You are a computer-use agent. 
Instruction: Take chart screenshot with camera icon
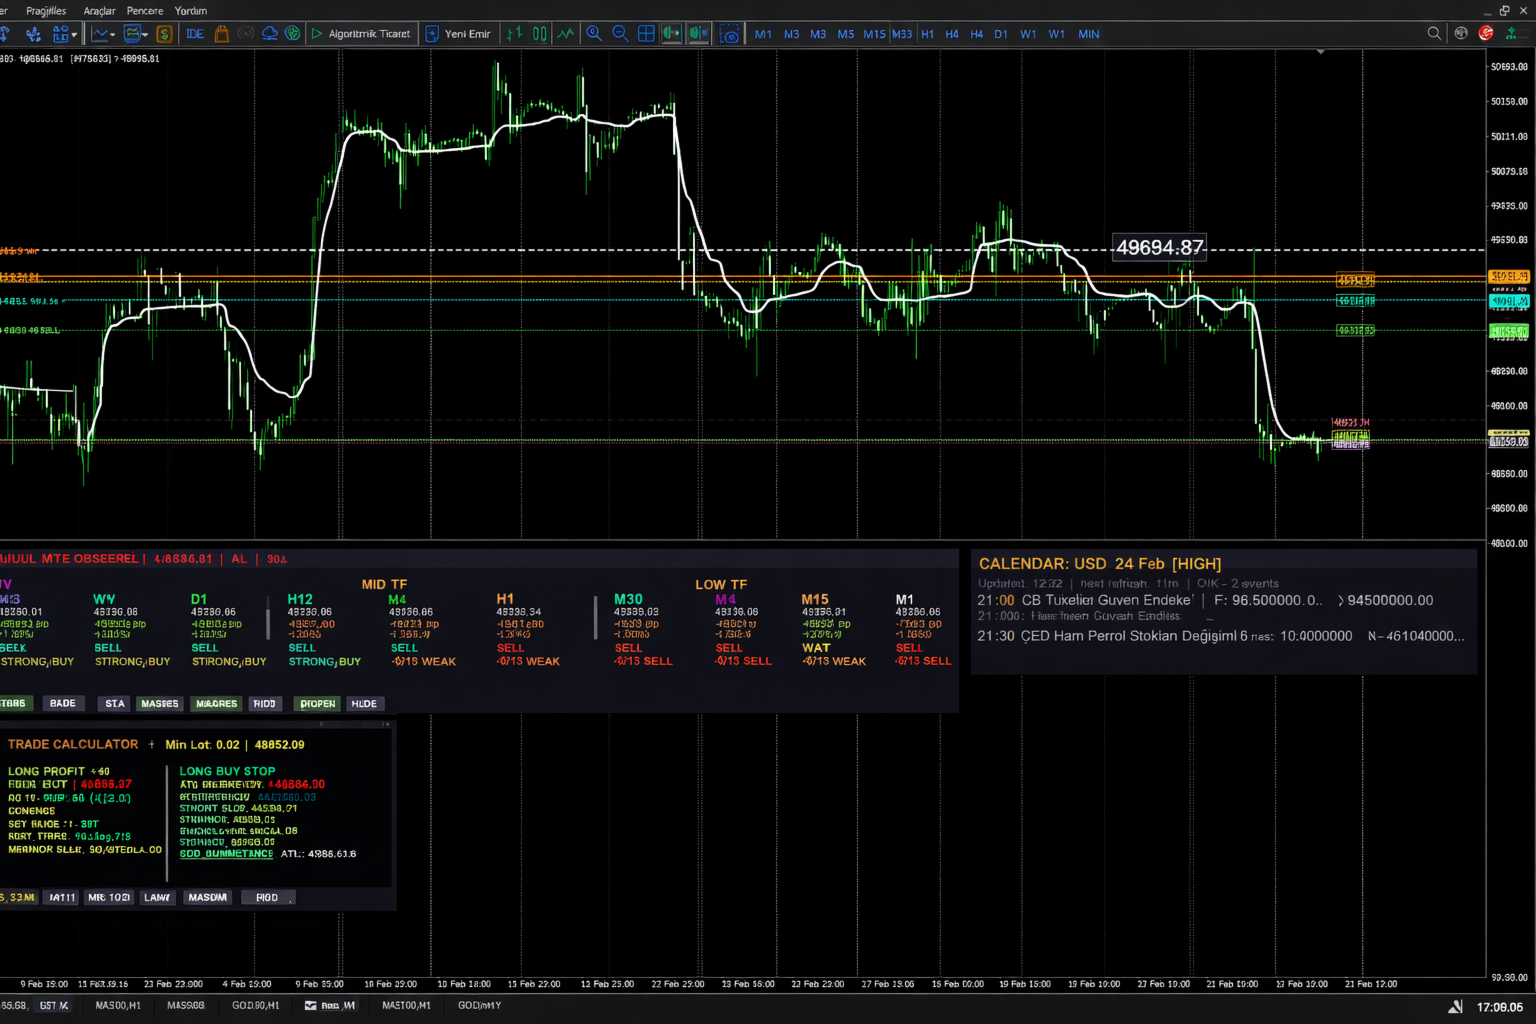pyautogui.click(x=730, y=34)
